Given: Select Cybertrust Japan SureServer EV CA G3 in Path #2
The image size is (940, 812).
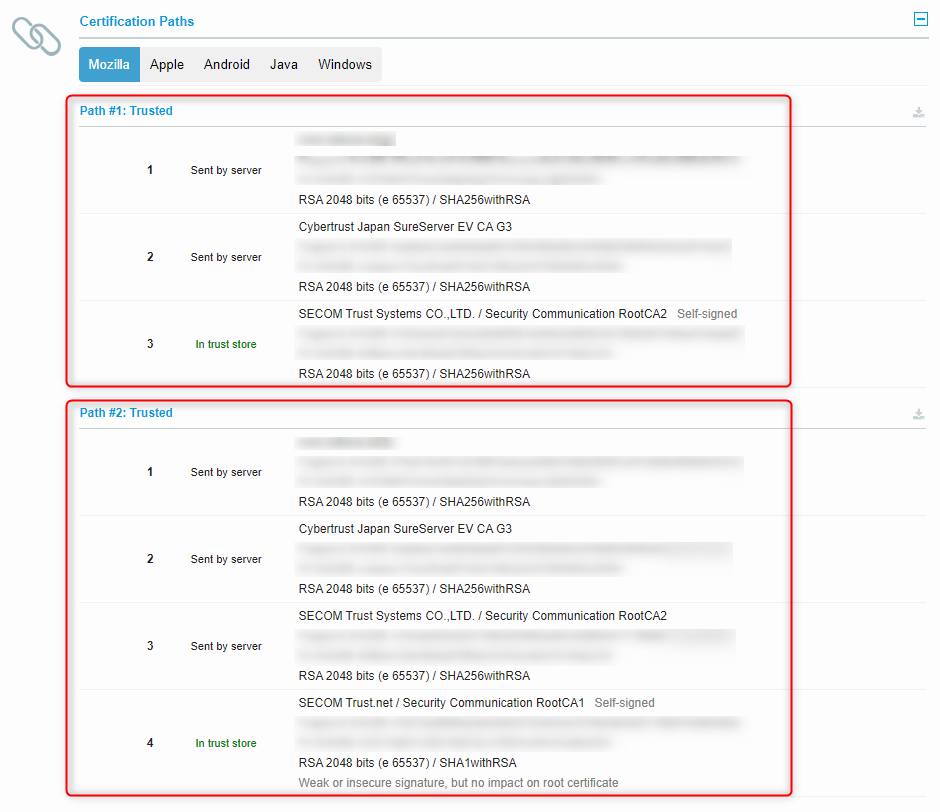Looking at the screenshot, I should click(x=405, y=529).
